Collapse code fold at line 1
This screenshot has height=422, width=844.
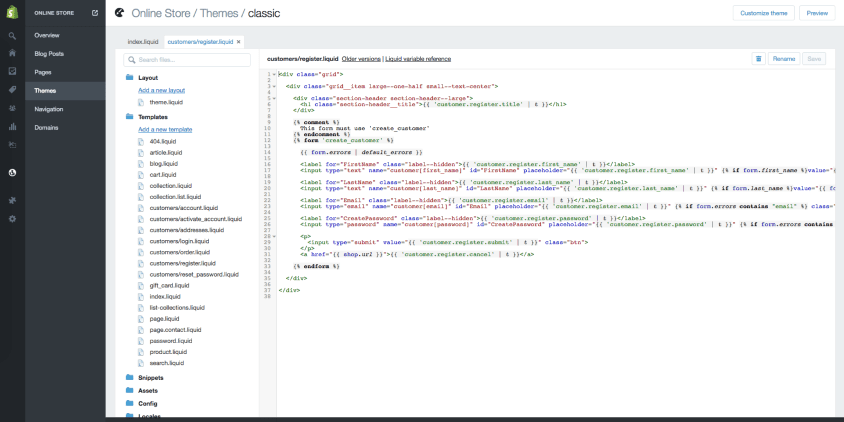(274, 74)
